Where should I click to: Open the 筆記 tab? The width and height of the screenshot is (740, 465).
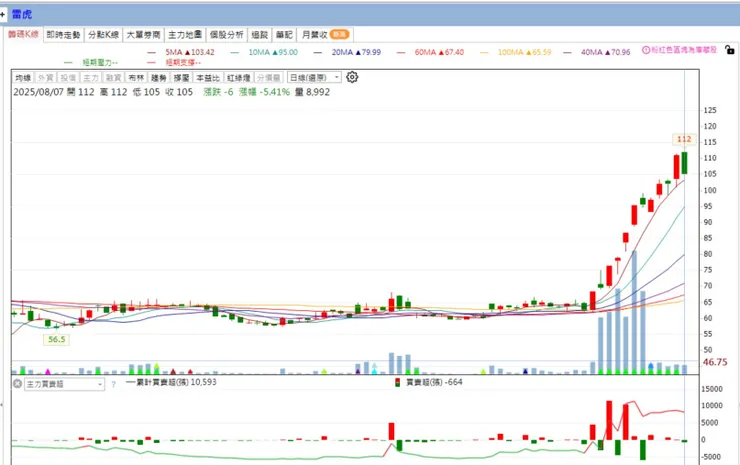click(284, 34)
